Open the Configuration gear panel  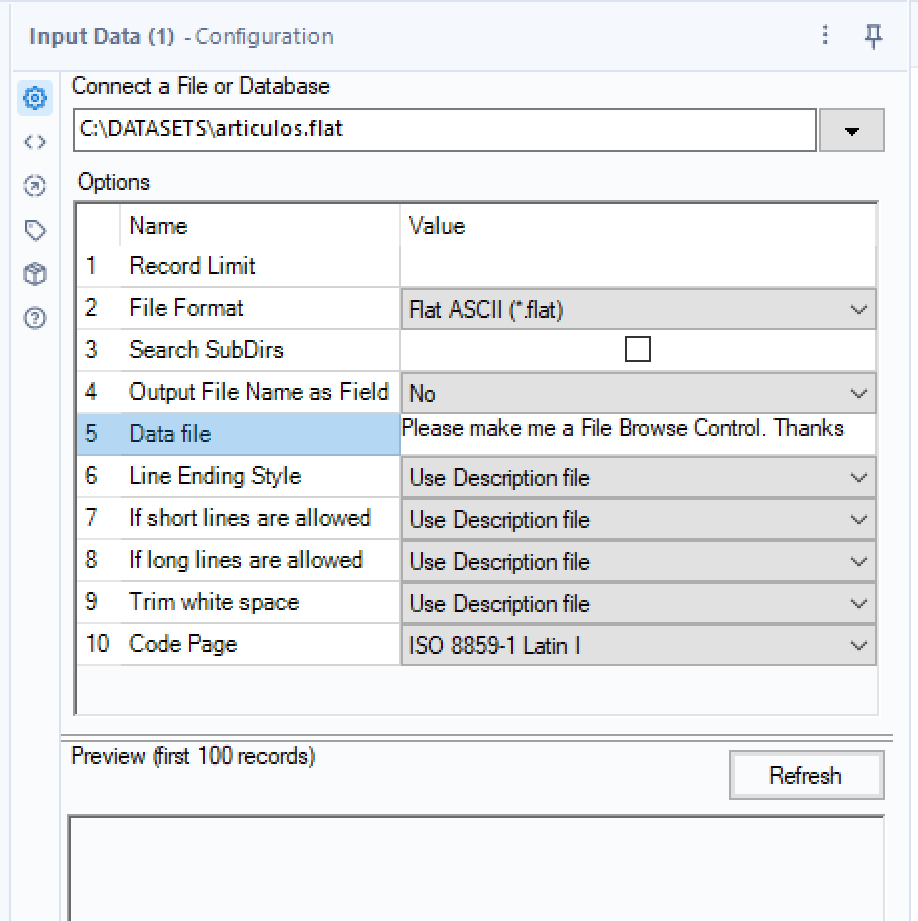[x=35, y=98]
